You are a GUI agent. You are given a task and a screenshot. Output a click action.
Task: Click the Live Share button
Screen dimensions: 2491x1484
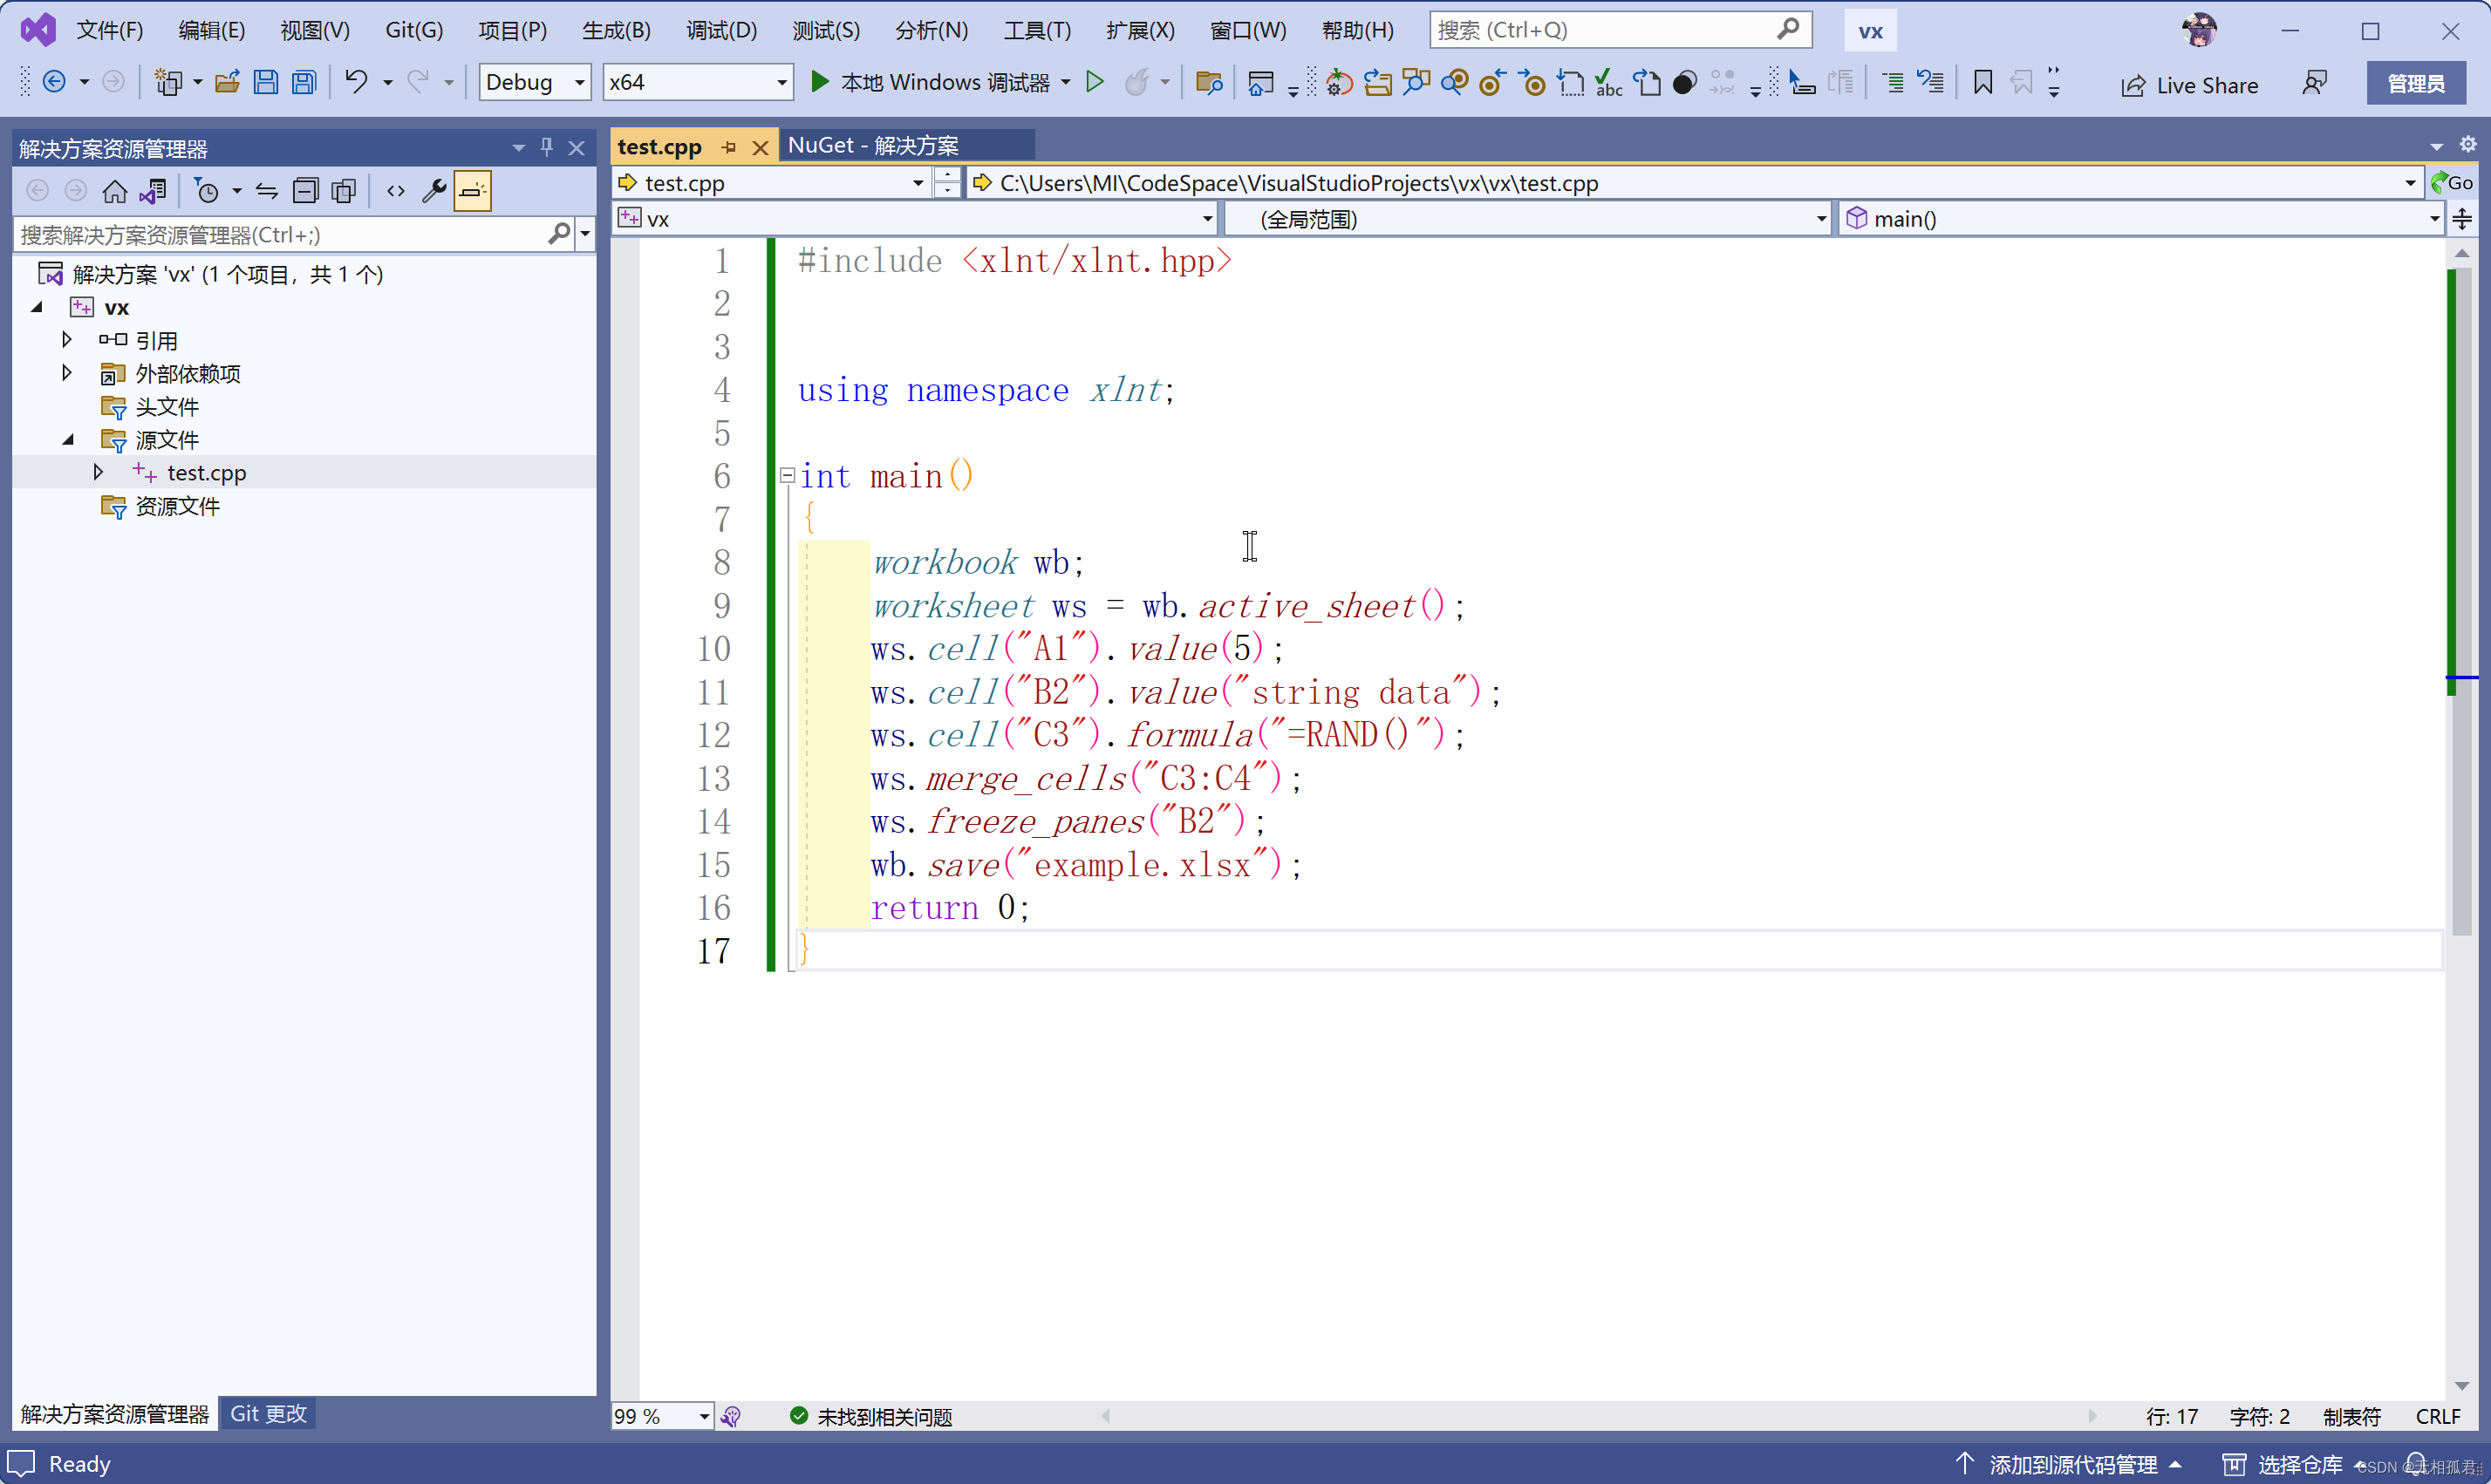click(2189, 85)
